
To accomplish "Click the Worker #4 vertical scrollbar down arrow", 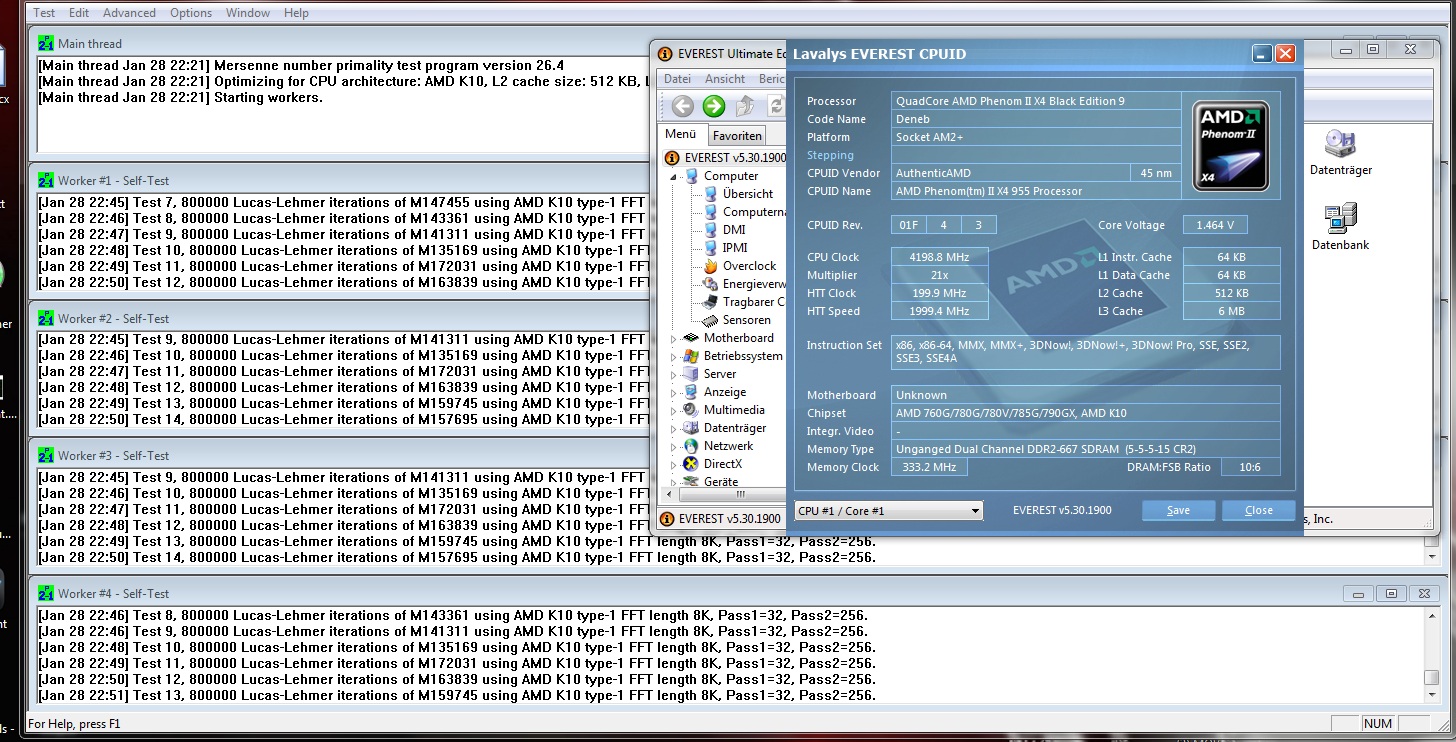I will (x=1434, y=696).
